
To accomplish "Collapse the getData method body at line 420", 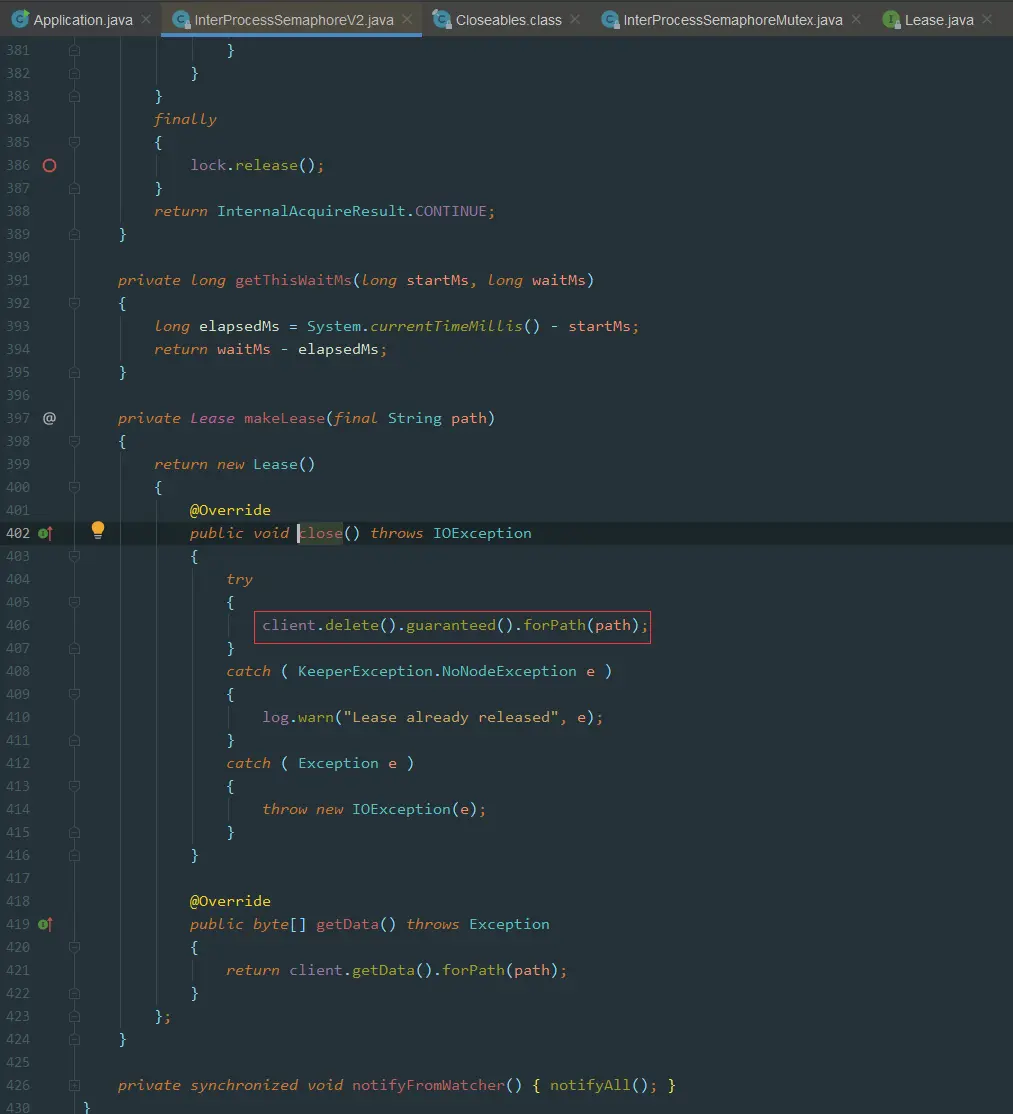I will [x=75, y=947].
